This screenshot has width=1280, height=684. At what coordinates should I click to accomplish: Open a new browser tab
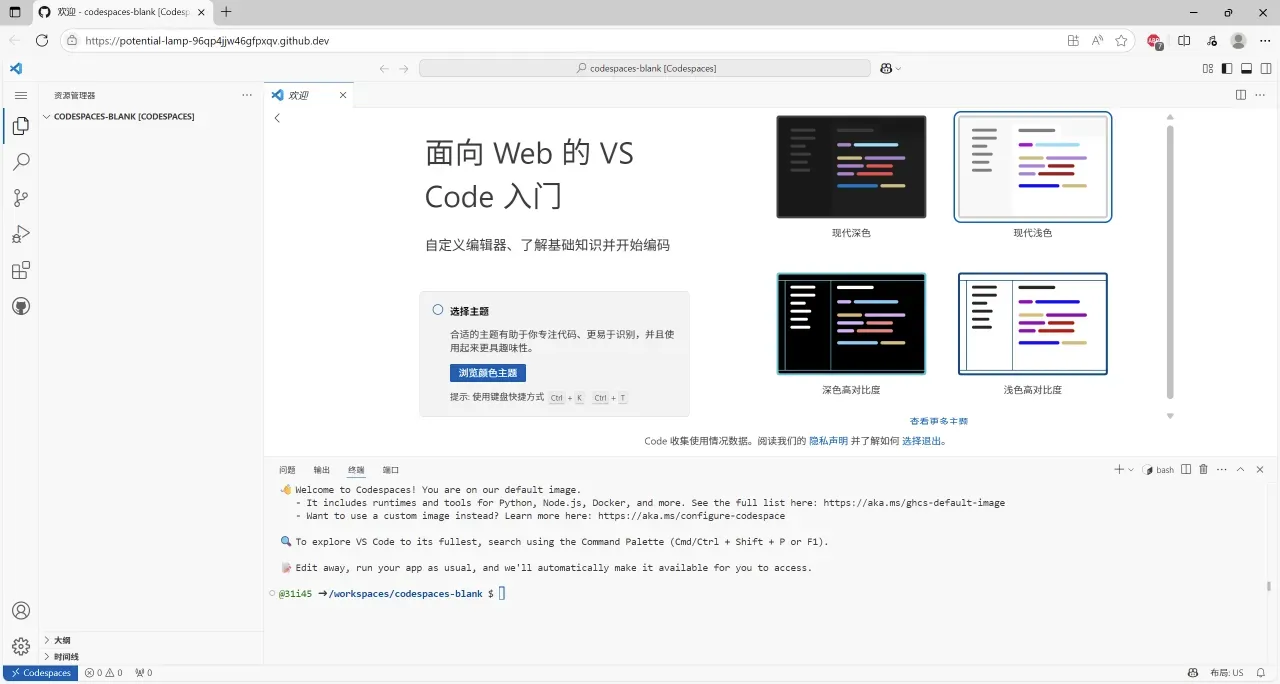226,12
